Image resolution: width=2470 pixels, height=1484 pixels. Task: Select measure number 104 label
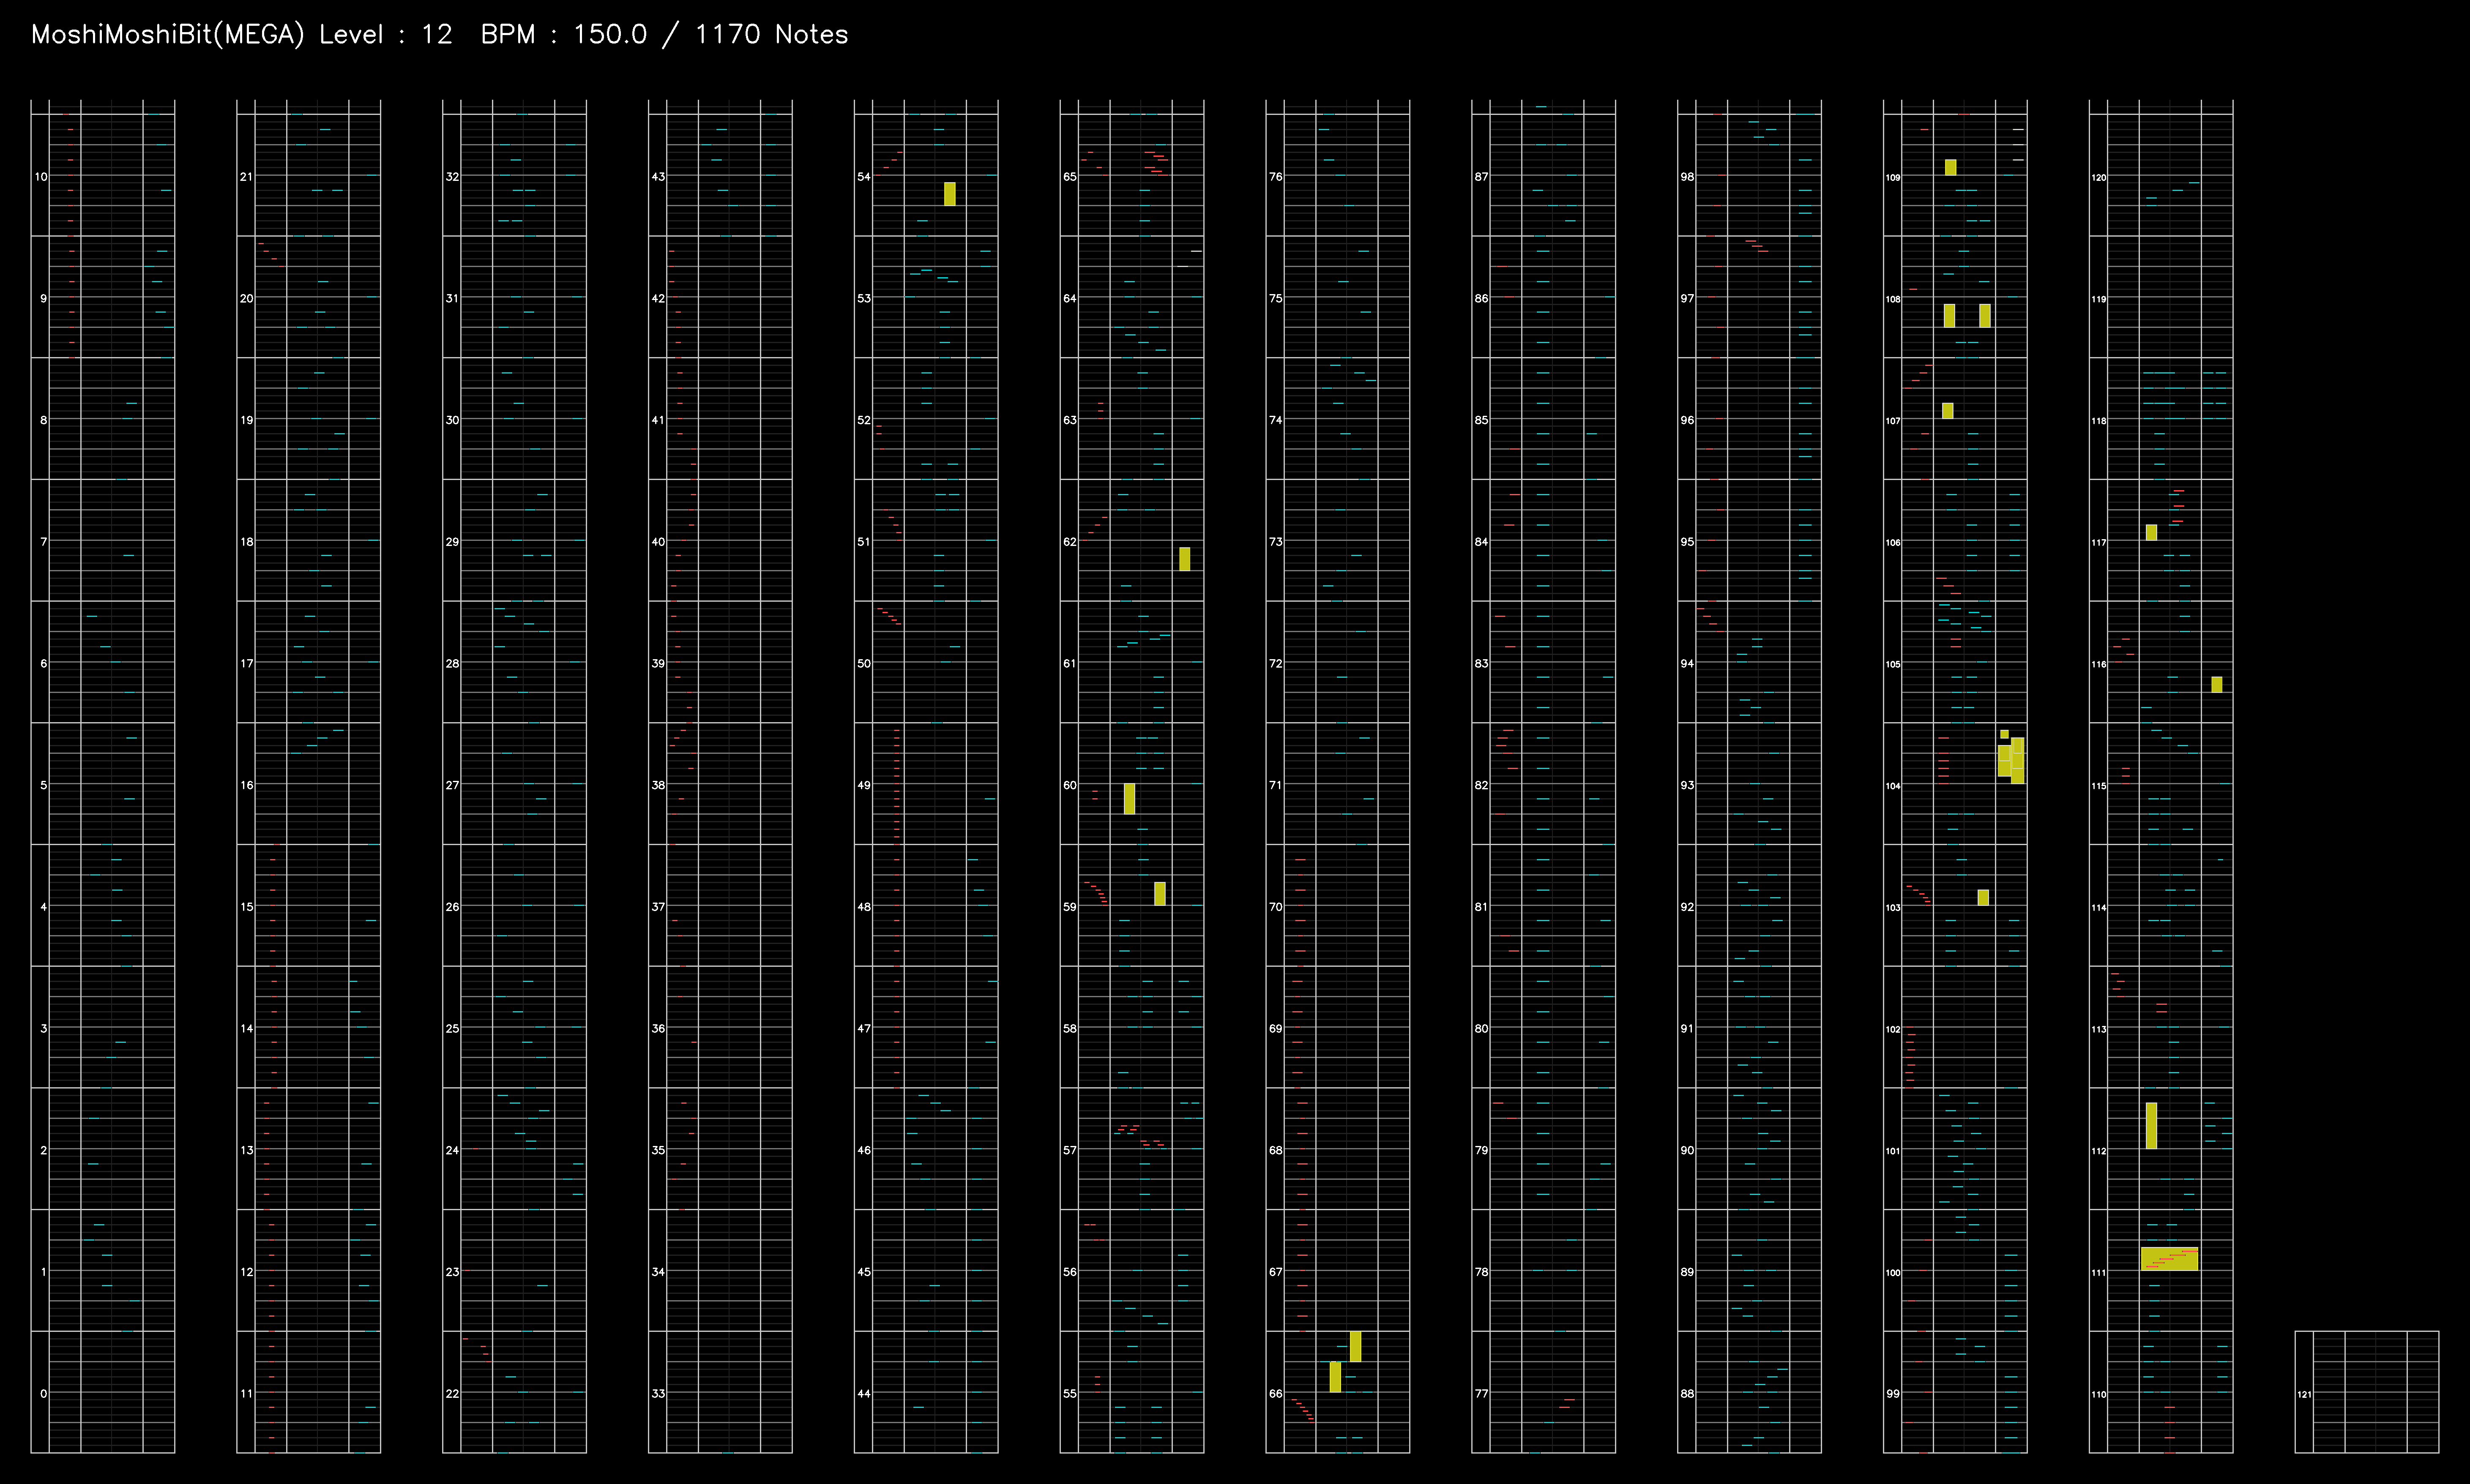point(1893,787)
